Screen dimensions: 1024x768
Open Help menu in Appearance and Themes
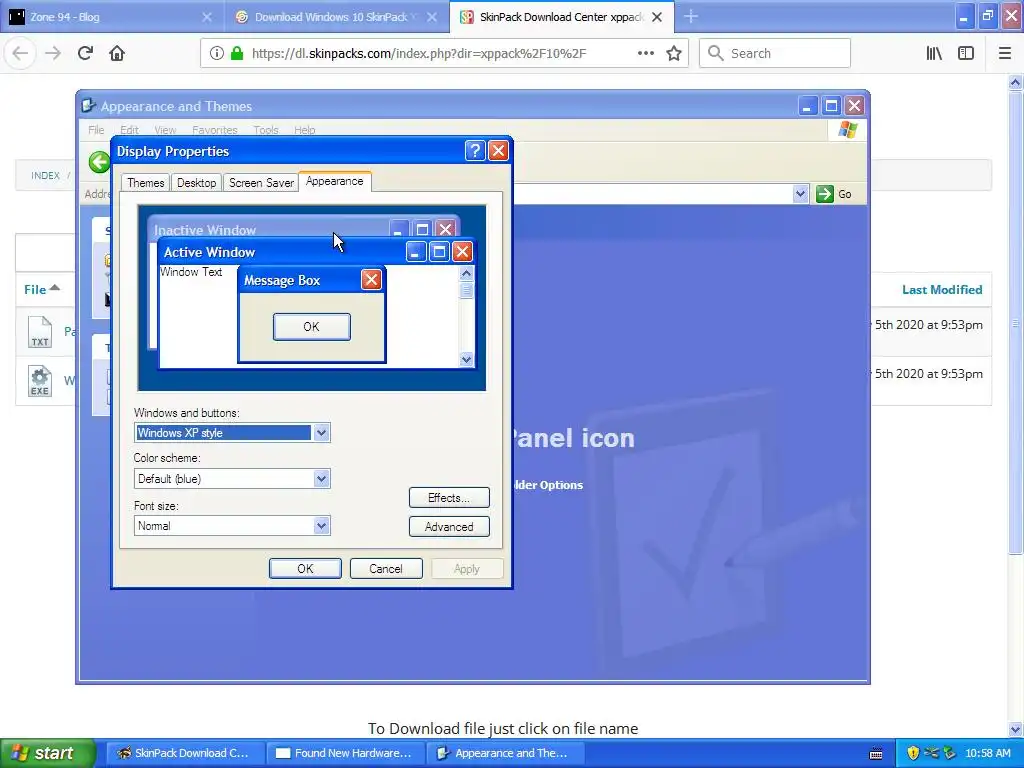[x=304, y=130]
